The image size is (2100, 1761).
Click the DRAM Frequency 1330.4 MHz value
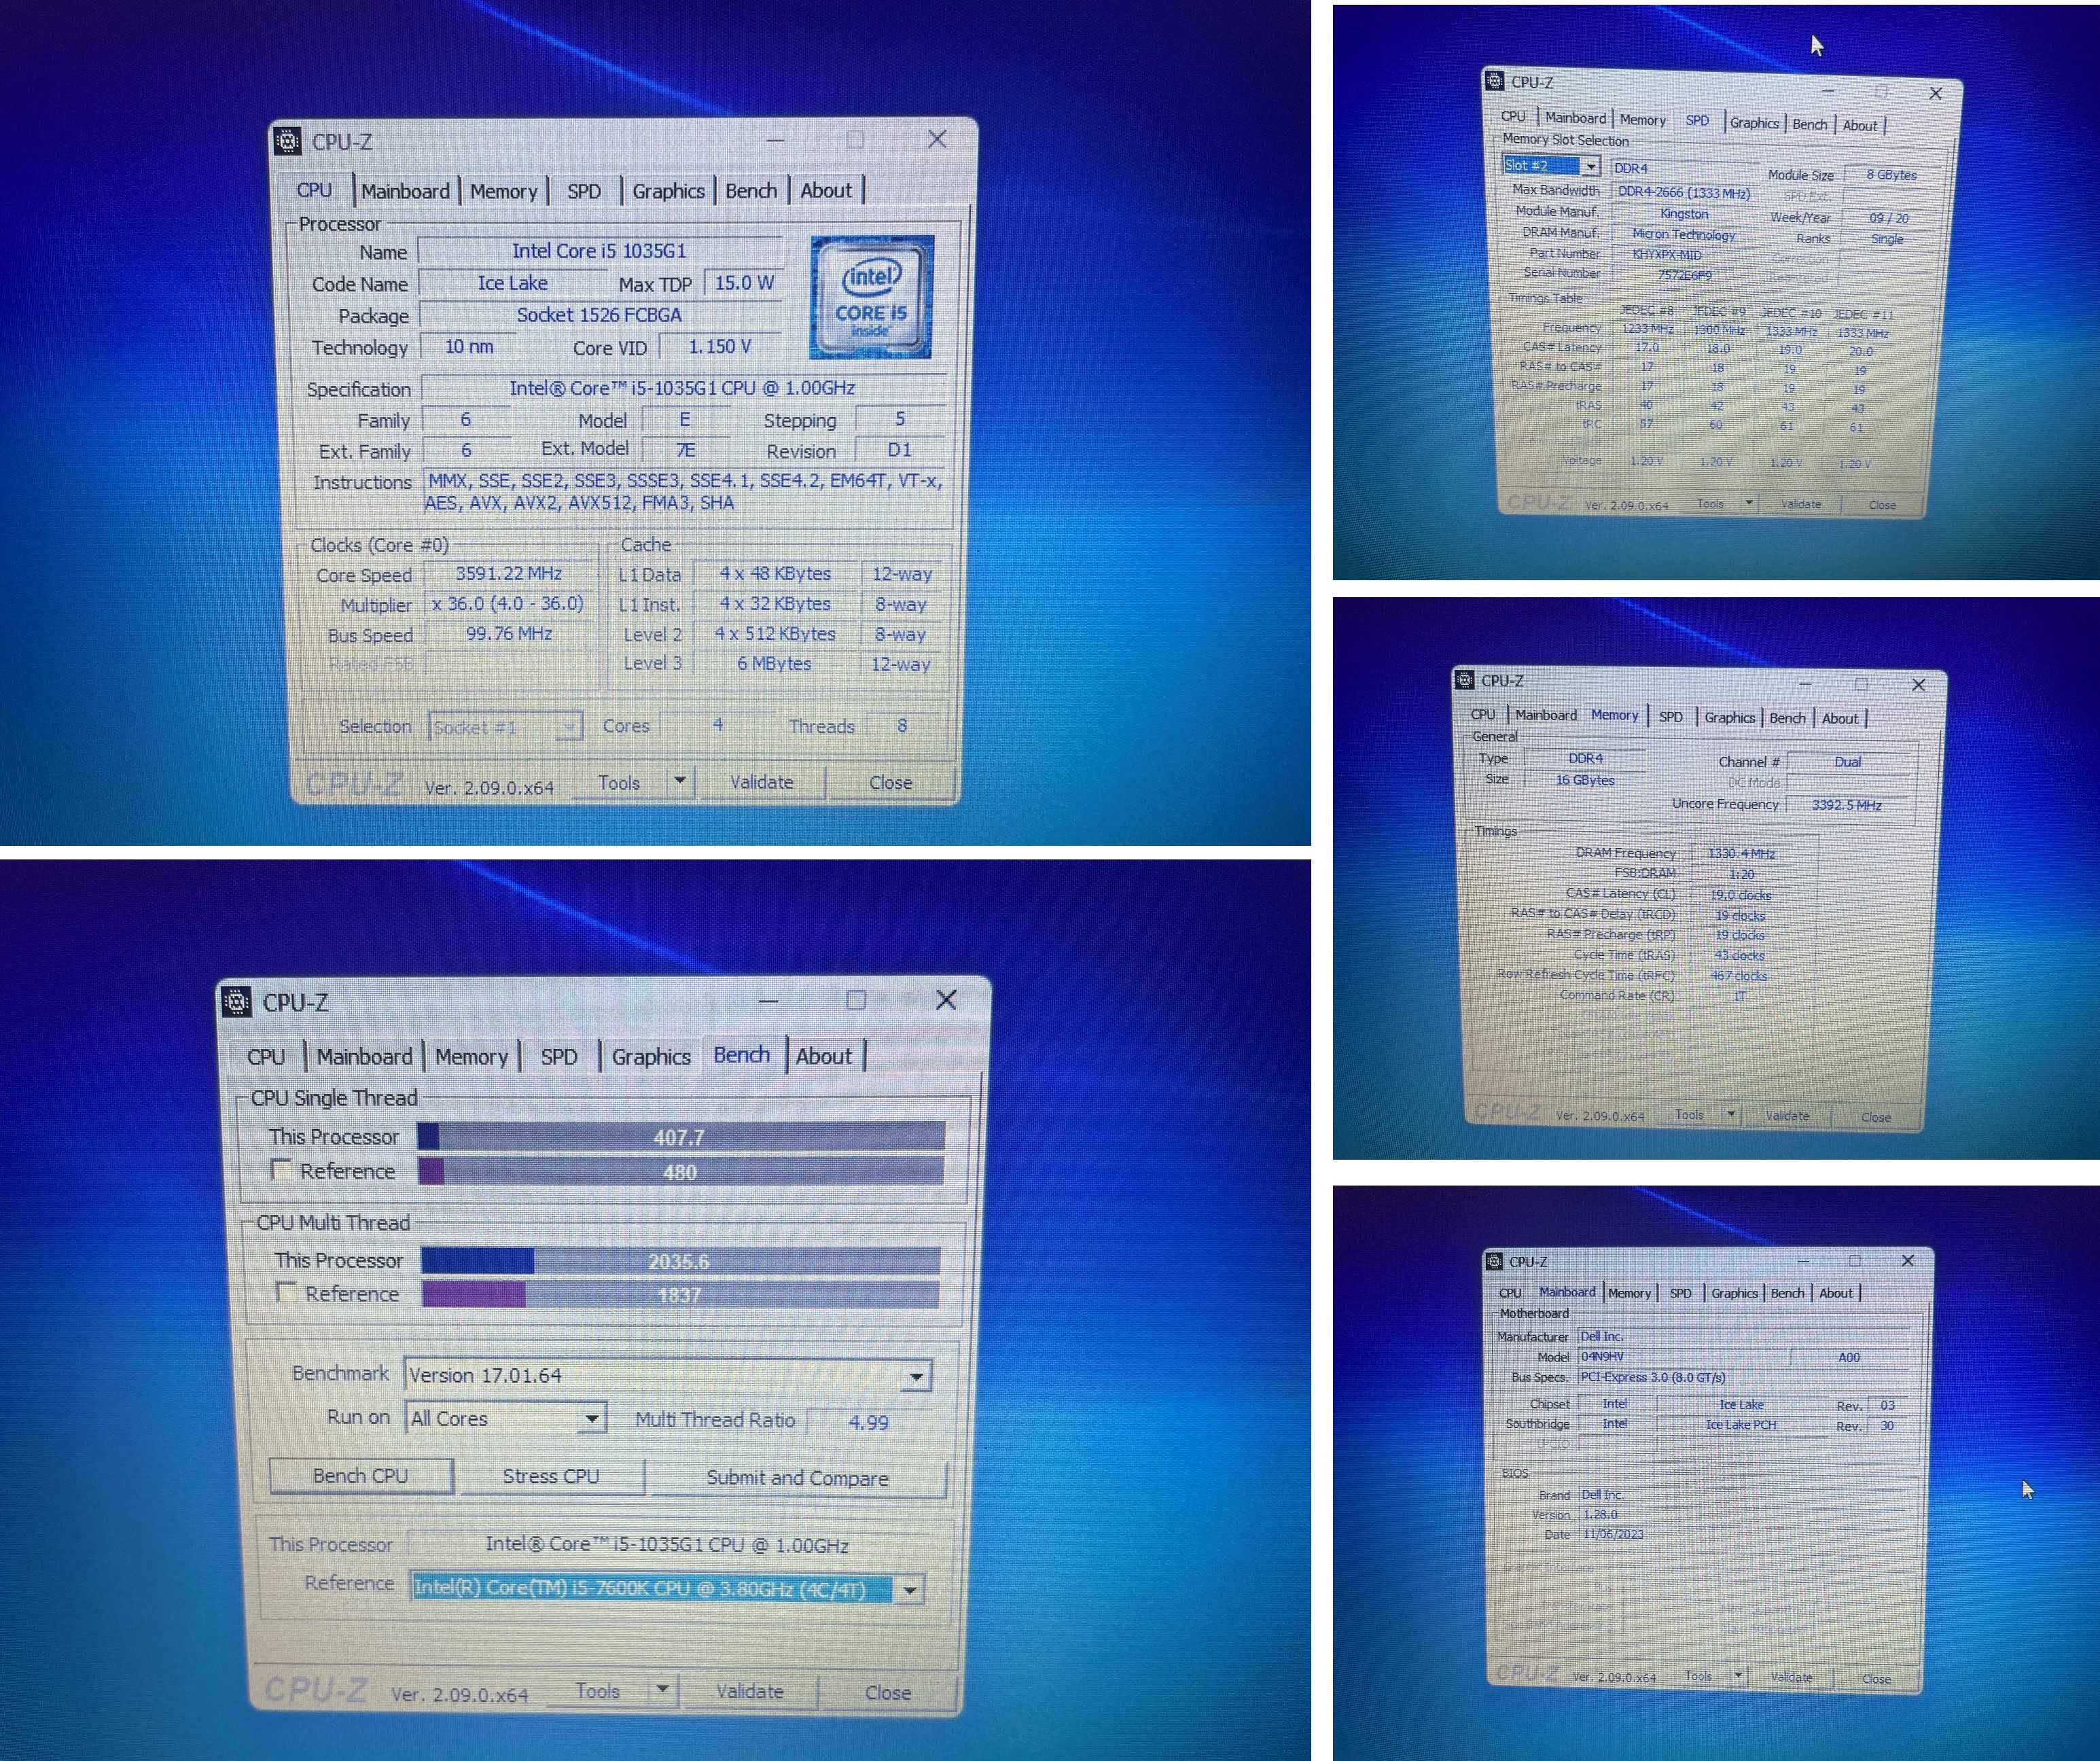click(1741, 853)
